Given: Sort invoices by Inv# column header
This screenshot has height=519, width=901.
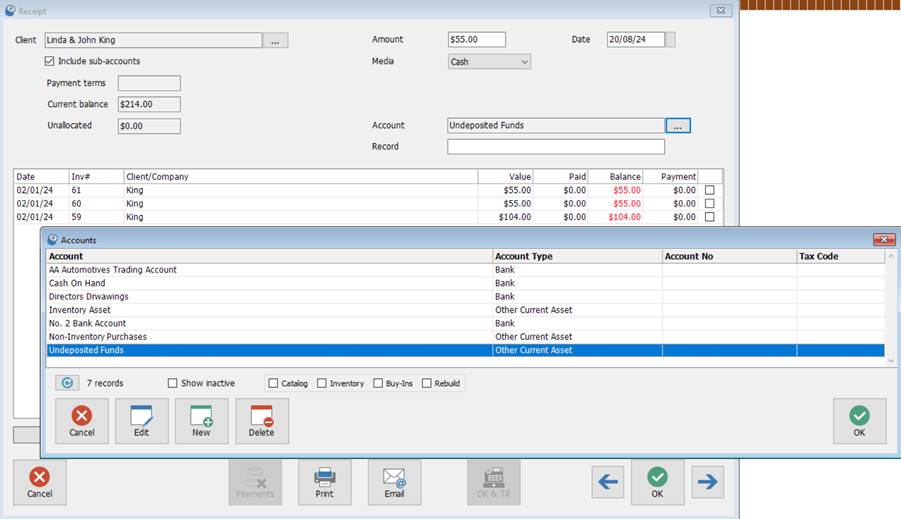Looking at the screenshot, I should (x=96, y=176).
